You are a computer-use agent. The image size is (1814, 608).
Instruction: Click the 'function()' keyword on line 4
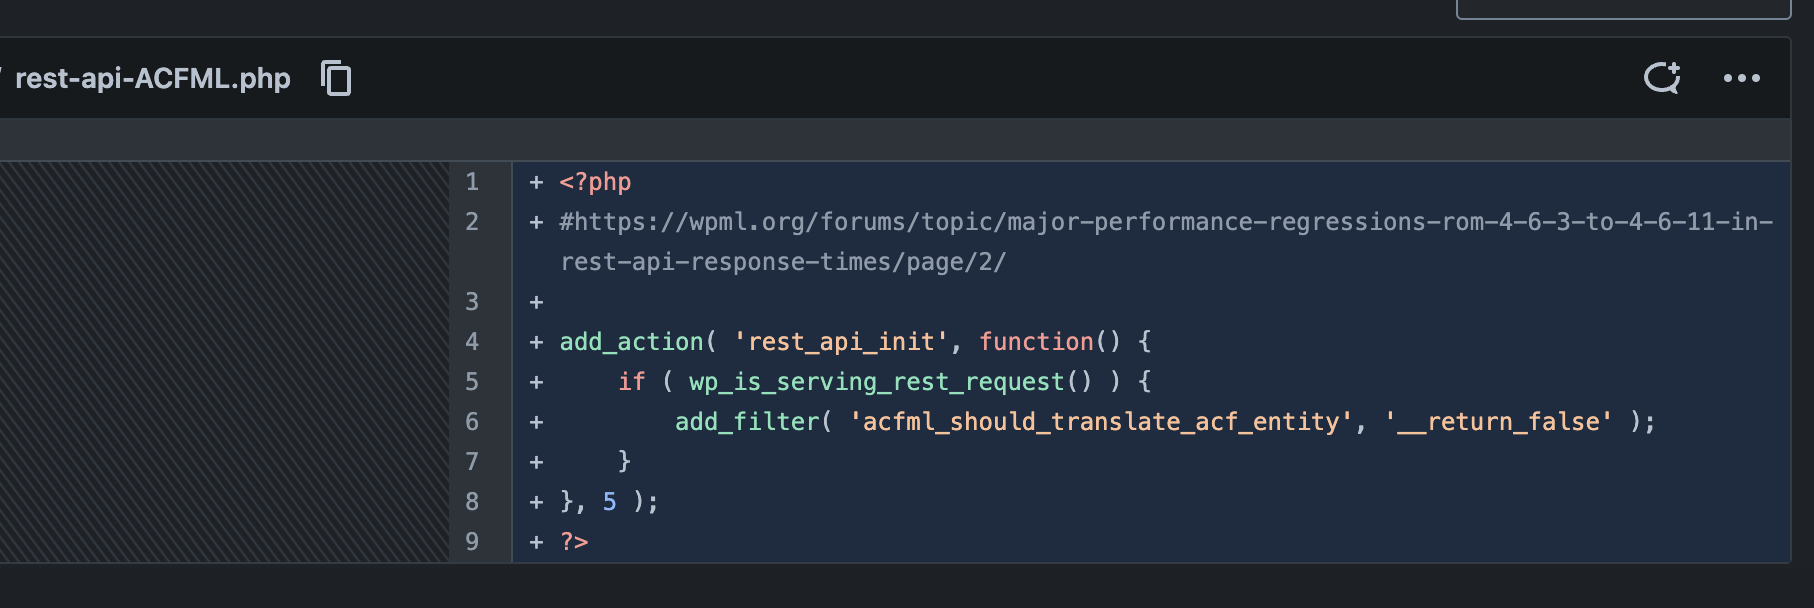point(1050,342)
